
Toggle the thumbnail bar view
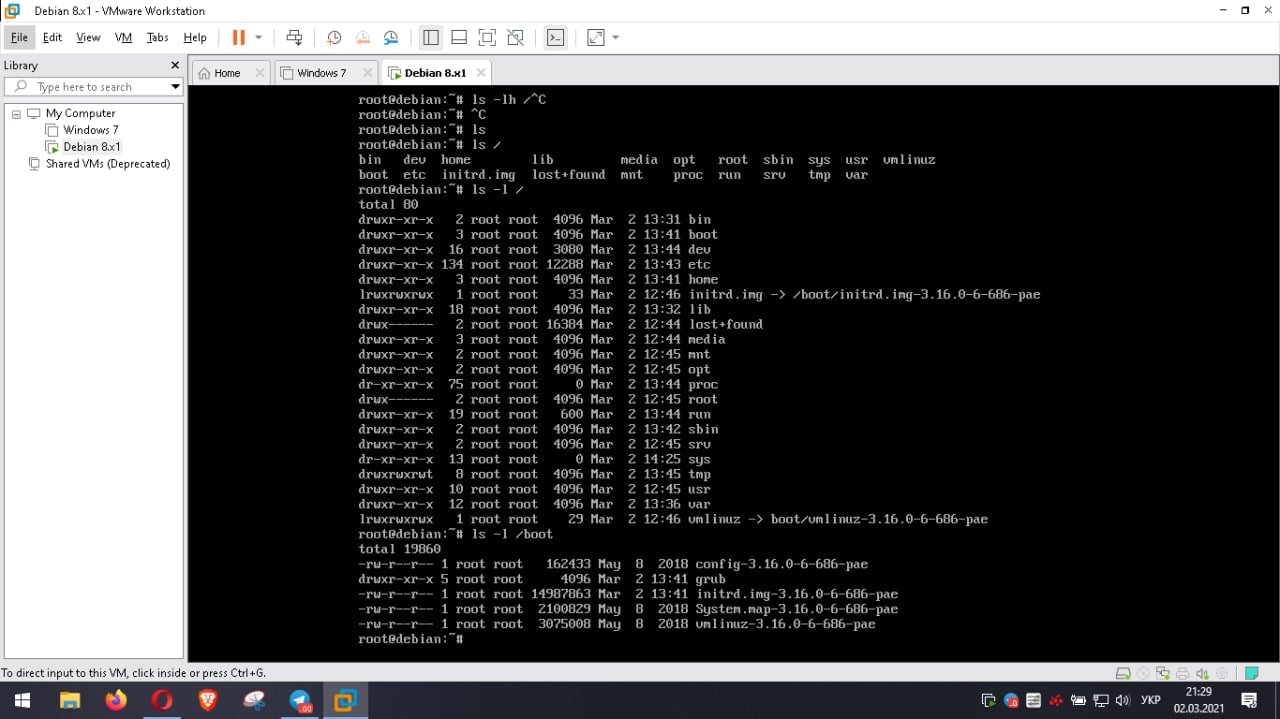pyautogui.click(x=459, y=37)
